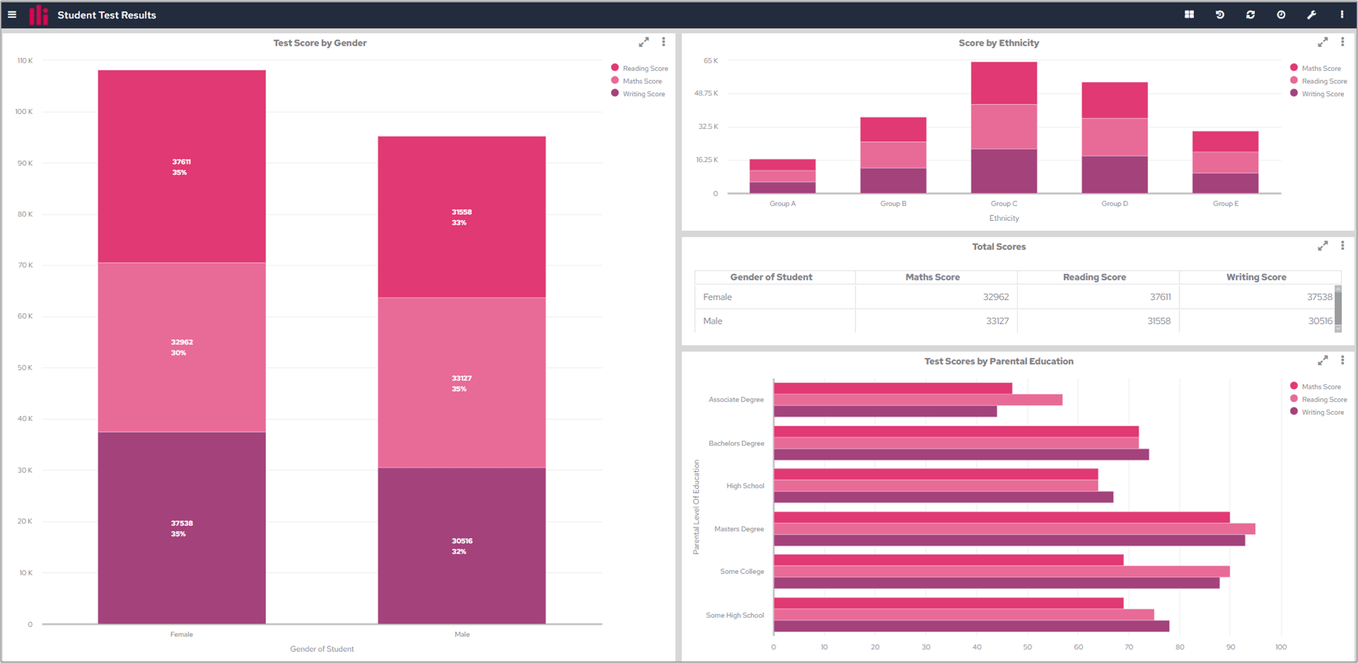Expand the Total Scores table panel
The width and height of the screenshot is (1358, 663).
click(x=1323, y=245)
